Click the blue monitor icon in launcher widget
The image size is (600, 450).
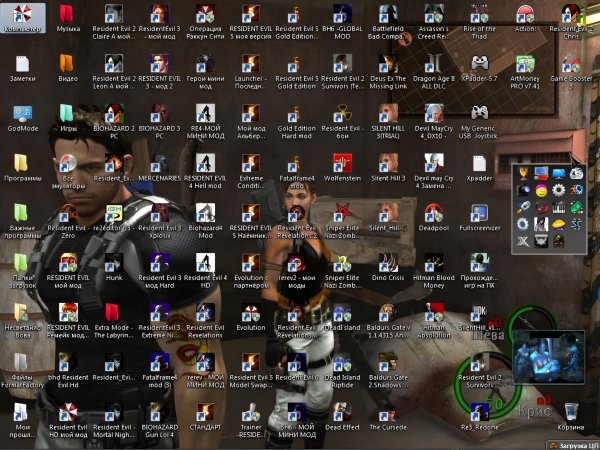tap(559, 173)
